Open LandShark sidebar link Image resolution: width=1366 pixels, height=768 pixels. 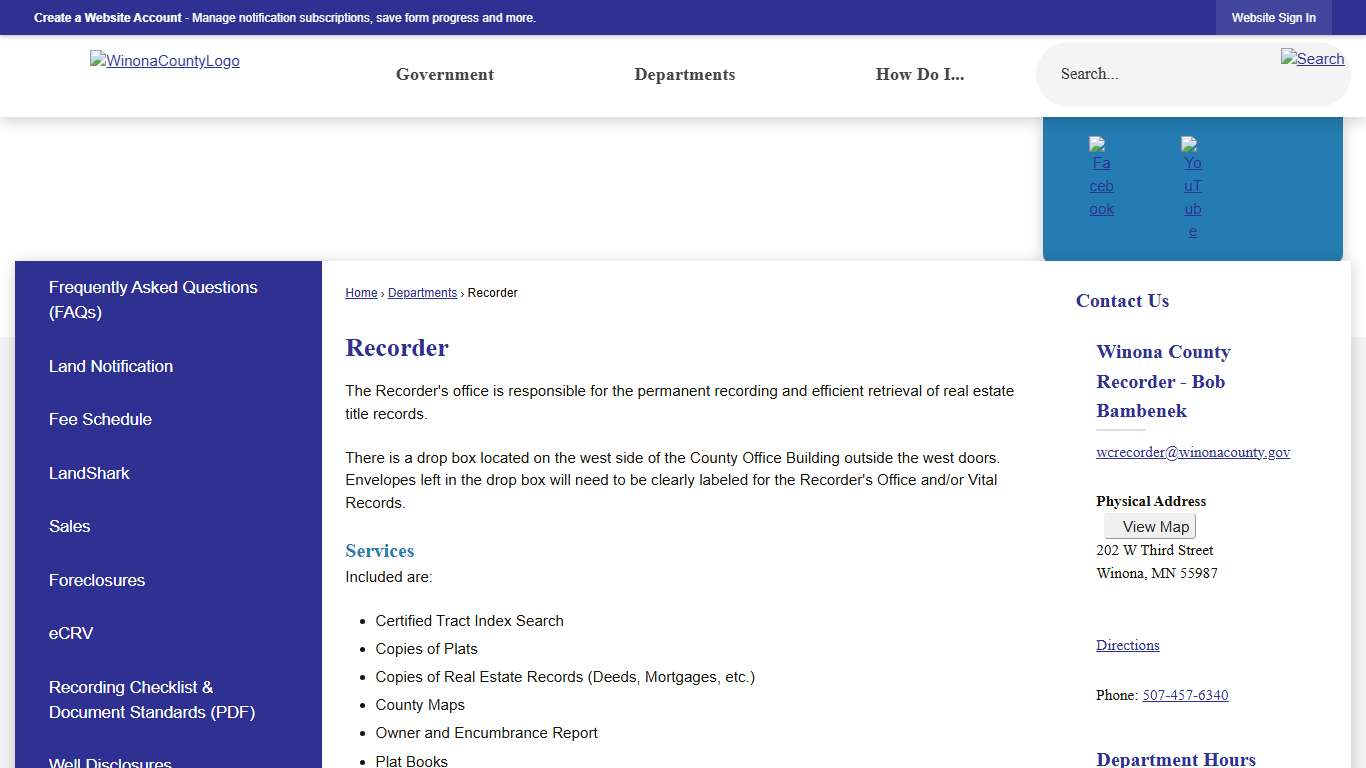[89, 474]
